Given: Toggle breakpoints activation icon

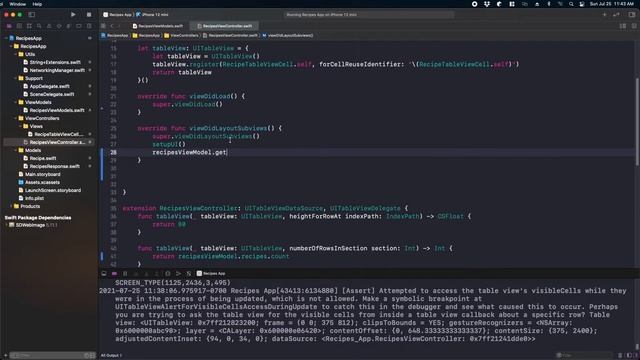Looking at the screenshot, I should [x=114, y=273].
